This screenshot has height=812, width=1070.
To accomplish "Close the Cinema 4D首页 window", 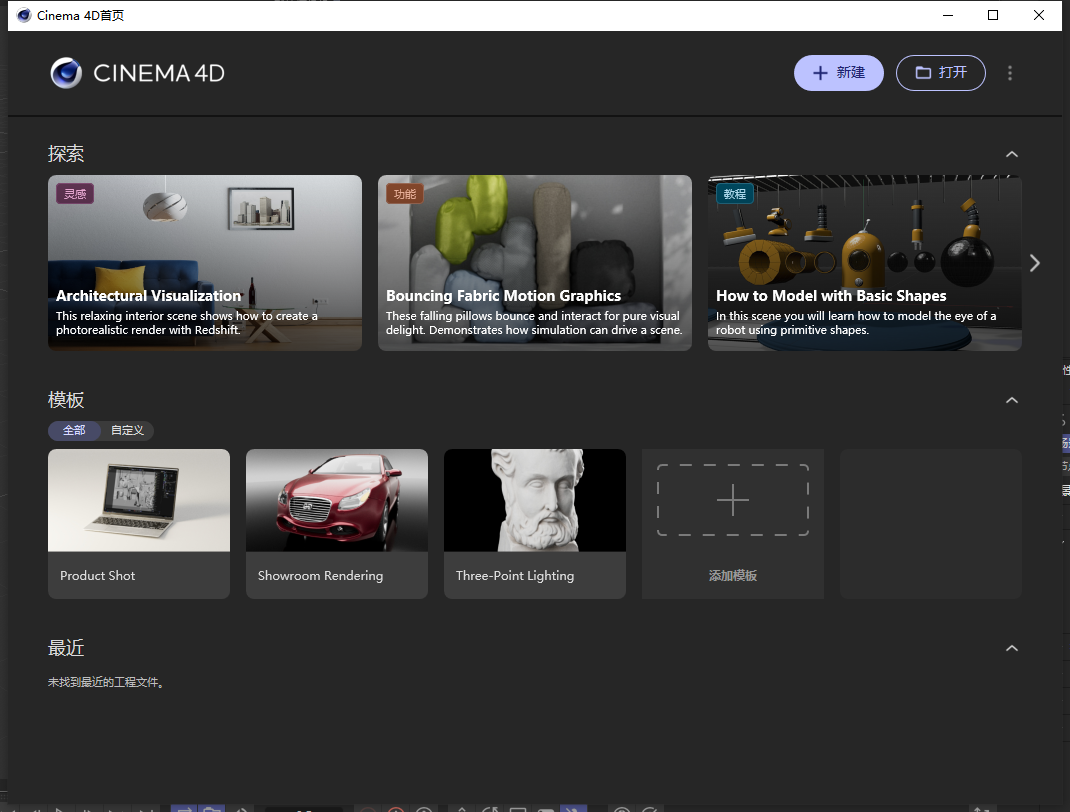I will coord(1039,15).
